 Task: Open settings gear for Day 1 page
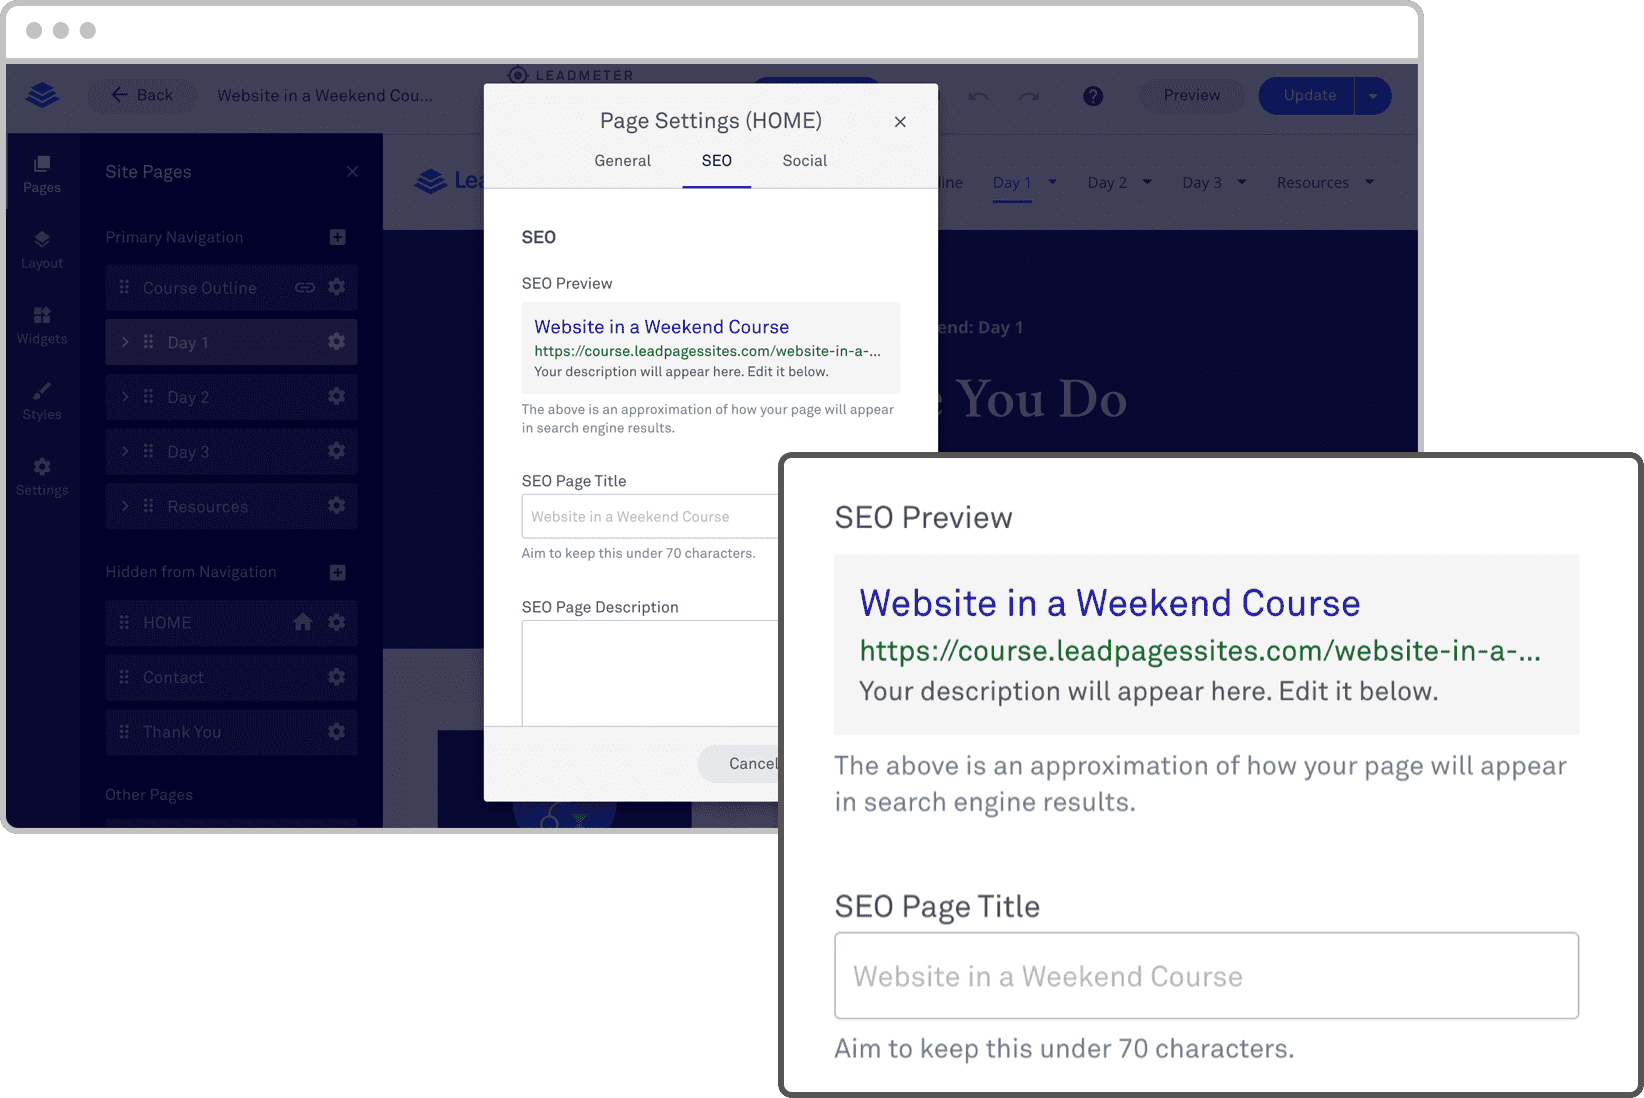point(337,342)
